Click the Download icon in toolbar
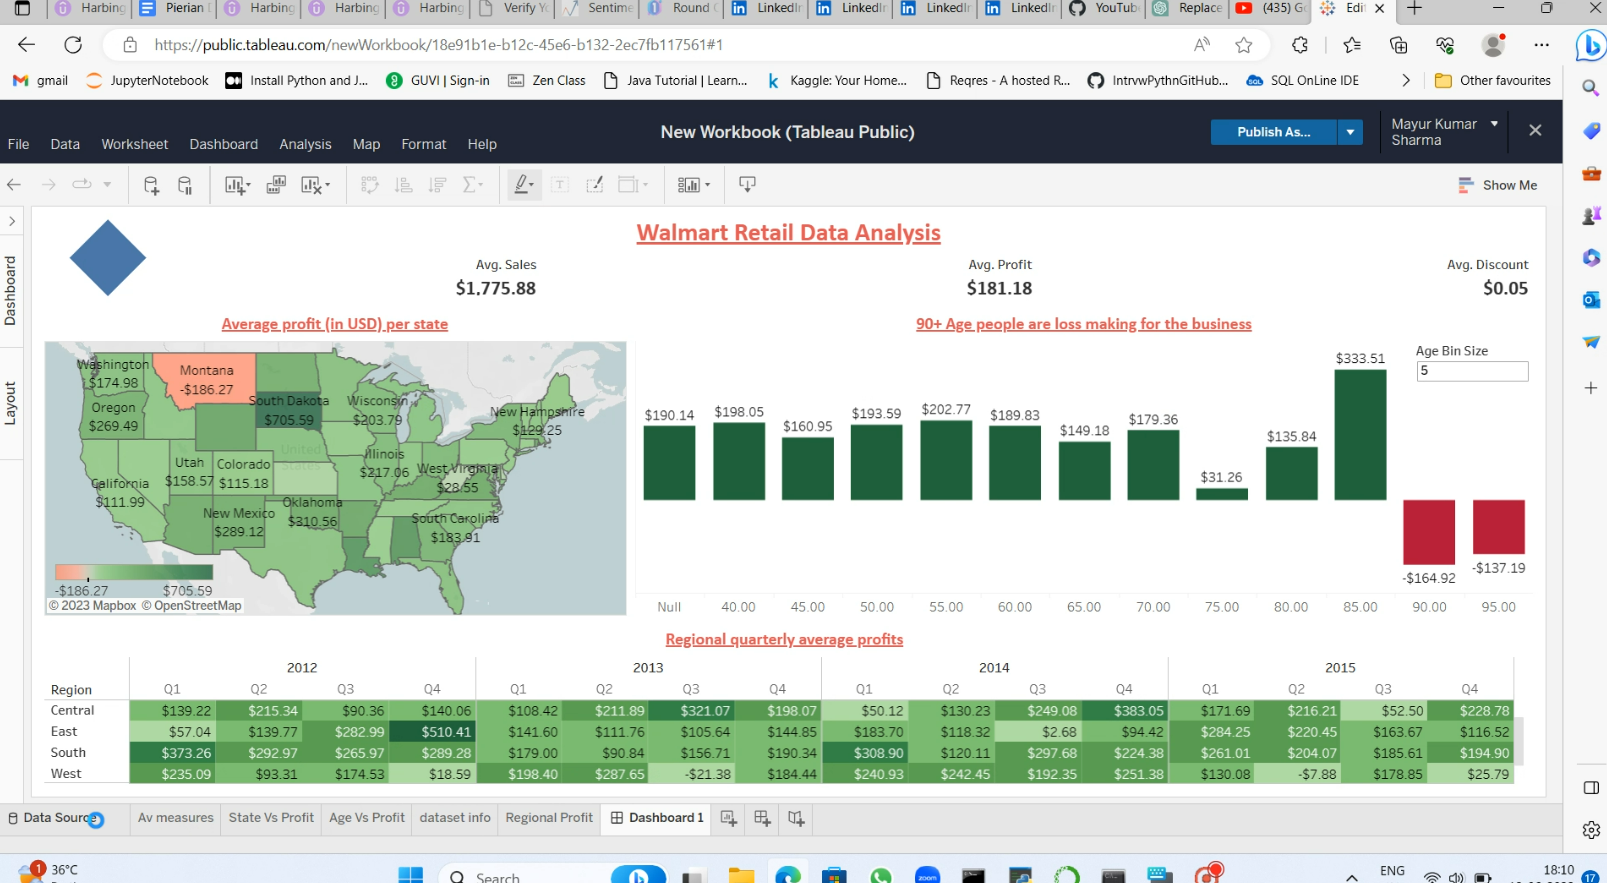1607x883 pixels. coord(747,184)
